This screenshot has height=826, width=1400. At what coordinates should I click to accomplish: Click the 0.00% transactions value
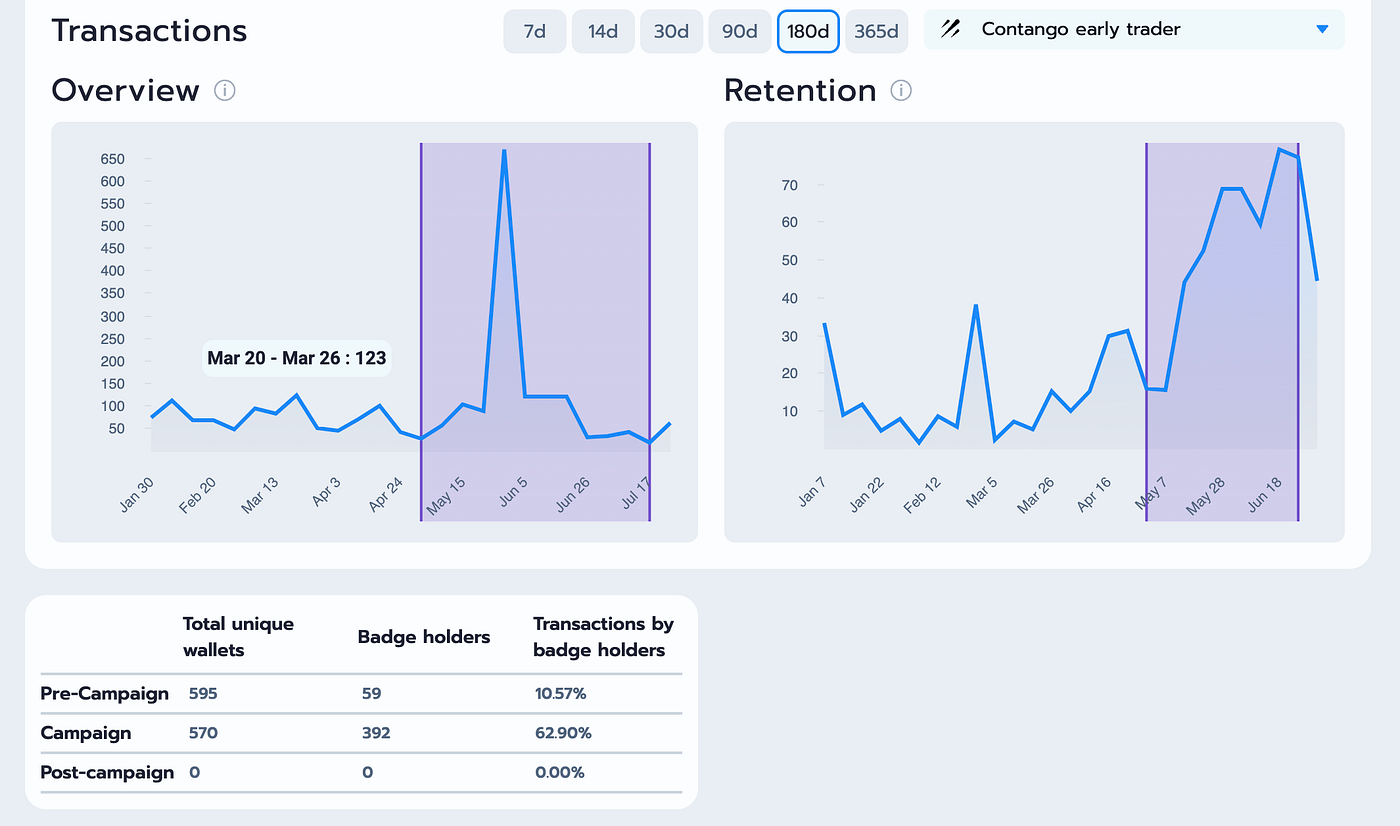pos(560,773)
